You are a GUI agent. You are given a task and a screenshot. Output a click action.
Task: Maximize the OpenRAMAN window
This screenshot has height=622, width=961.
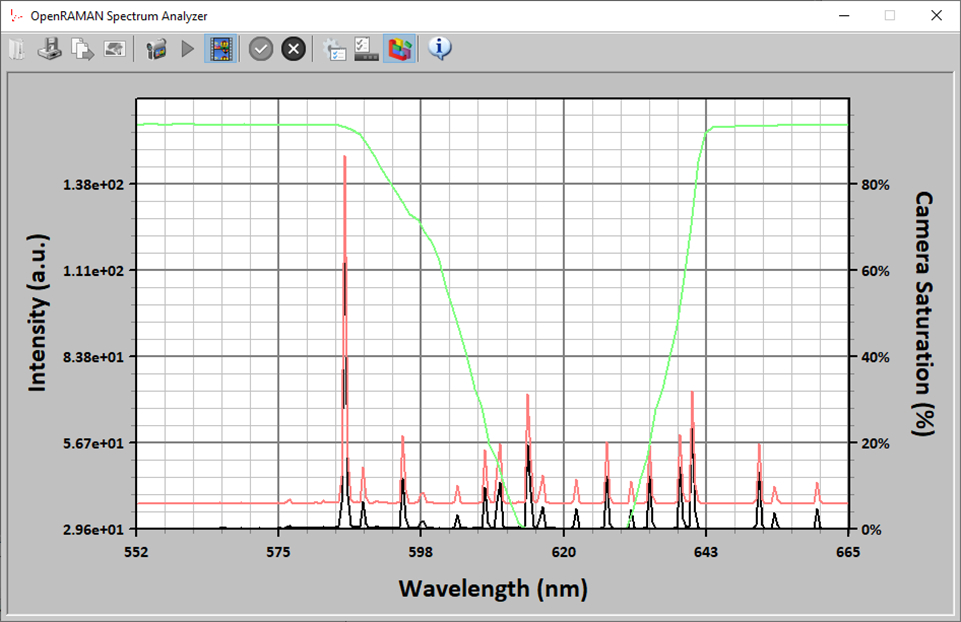tap(889, 15)
